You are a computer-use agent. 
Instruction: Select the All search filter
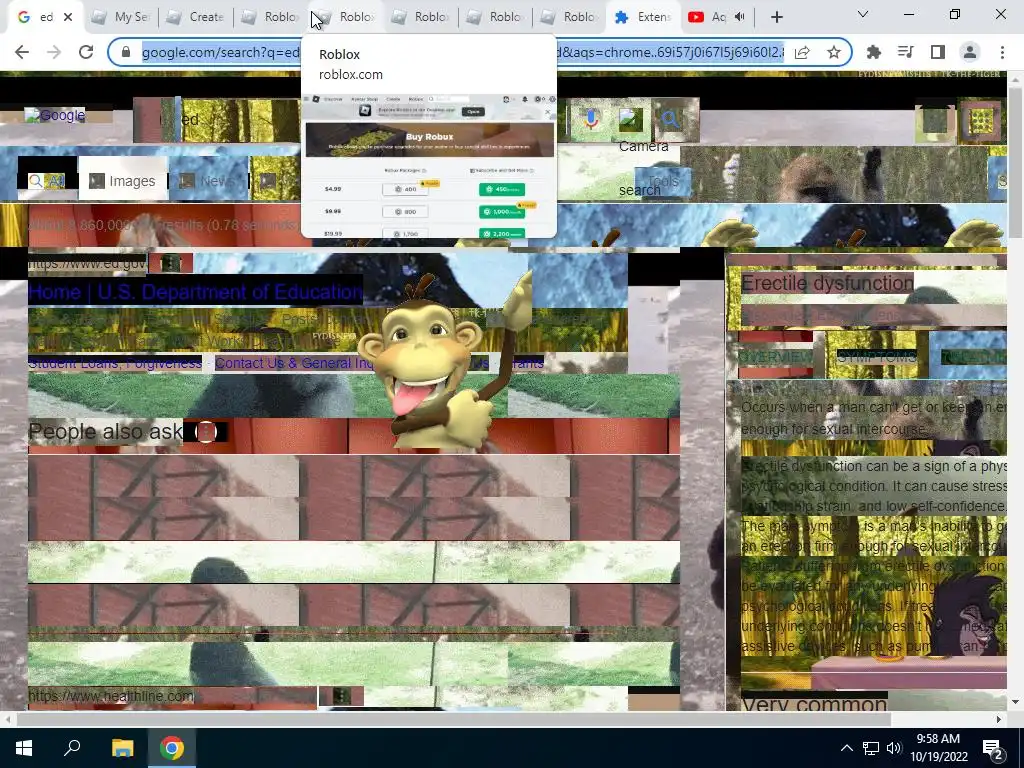coord(47,181)
